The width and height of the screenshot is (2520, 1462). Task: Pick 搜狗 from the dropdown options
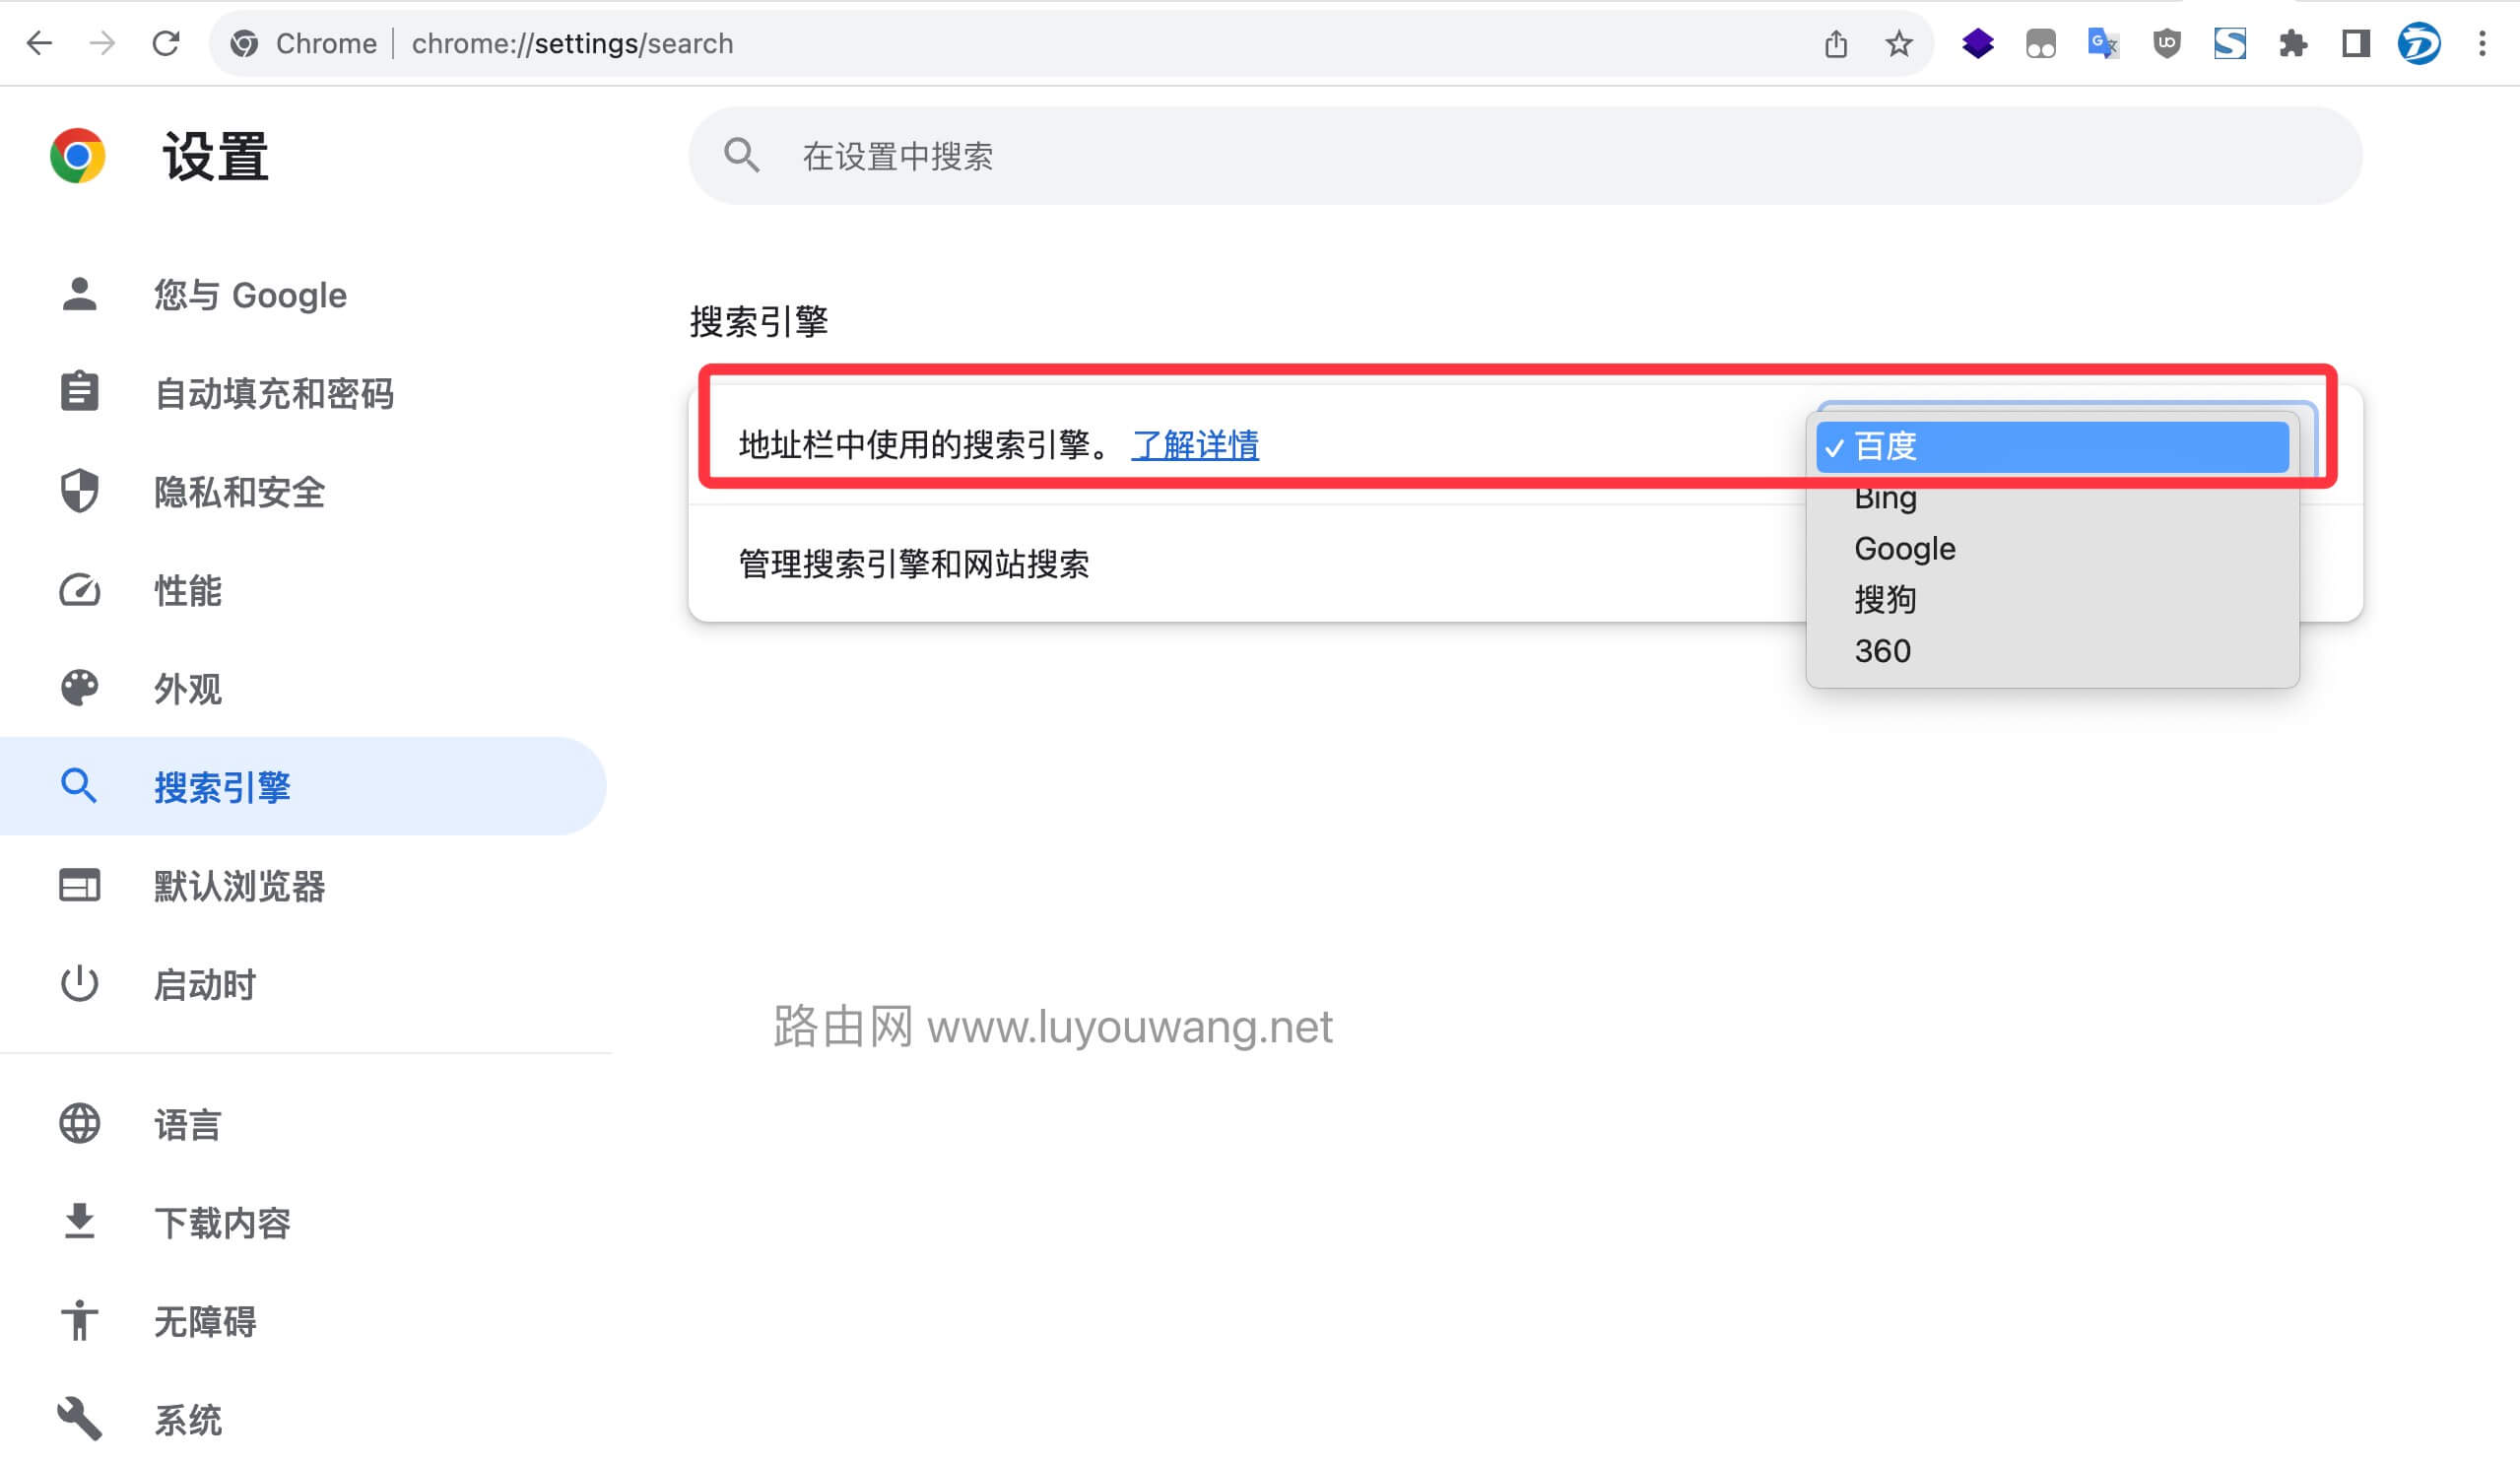click(1885, 600)
